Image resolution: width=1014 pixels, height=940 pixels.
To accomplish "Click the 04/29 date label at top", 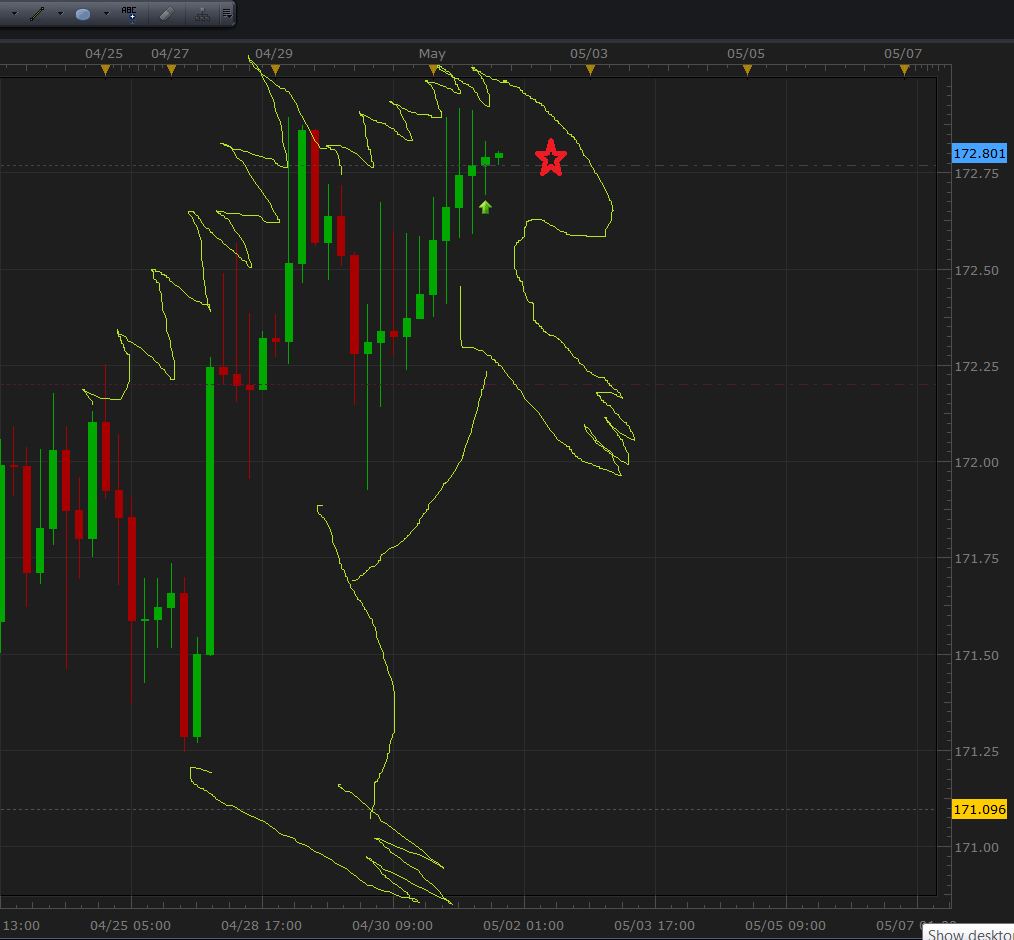I will pyautogui.click(x=274, y=54).
